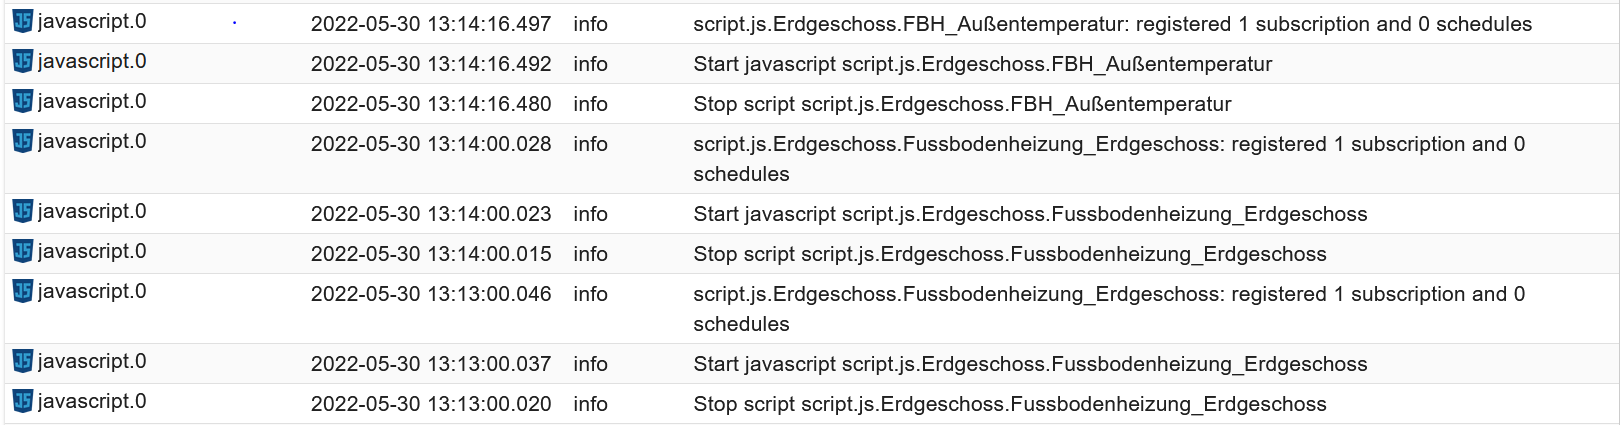This screenshot has width=1620, height=425.
Task: Click the Stop script Fussbodenheizung message at 13:14:00.015
Action: coord(1010,254)
